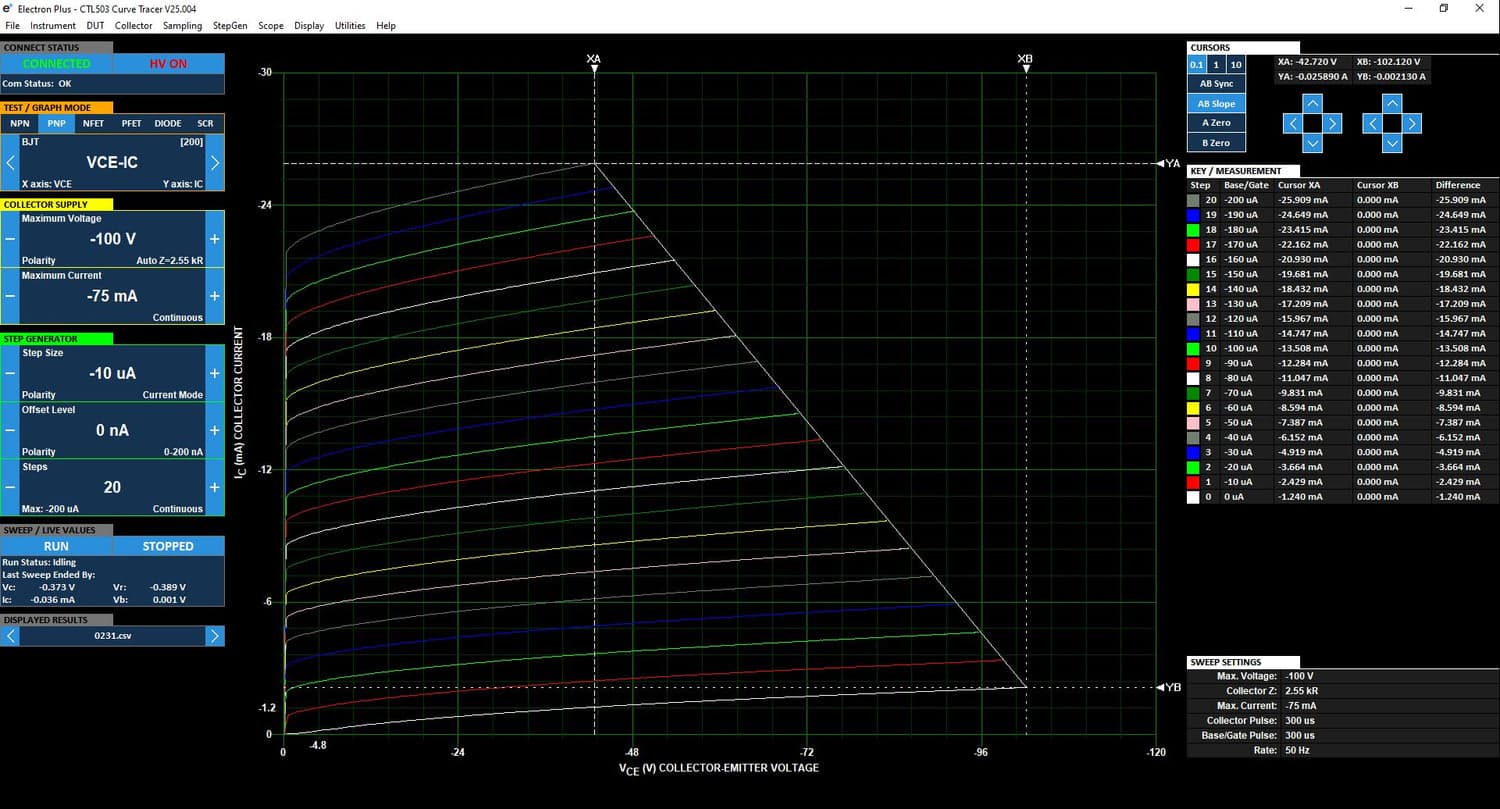Open the Scope menu
The height and width of the screenshot is (809, 1500).
point(271,25)
